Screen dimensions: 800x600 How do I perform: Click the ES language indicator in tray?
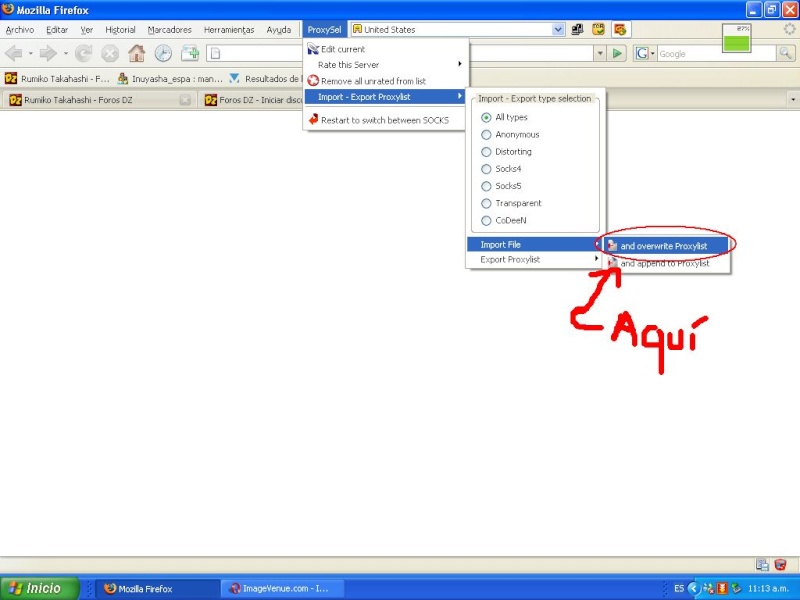pos(679,588)
